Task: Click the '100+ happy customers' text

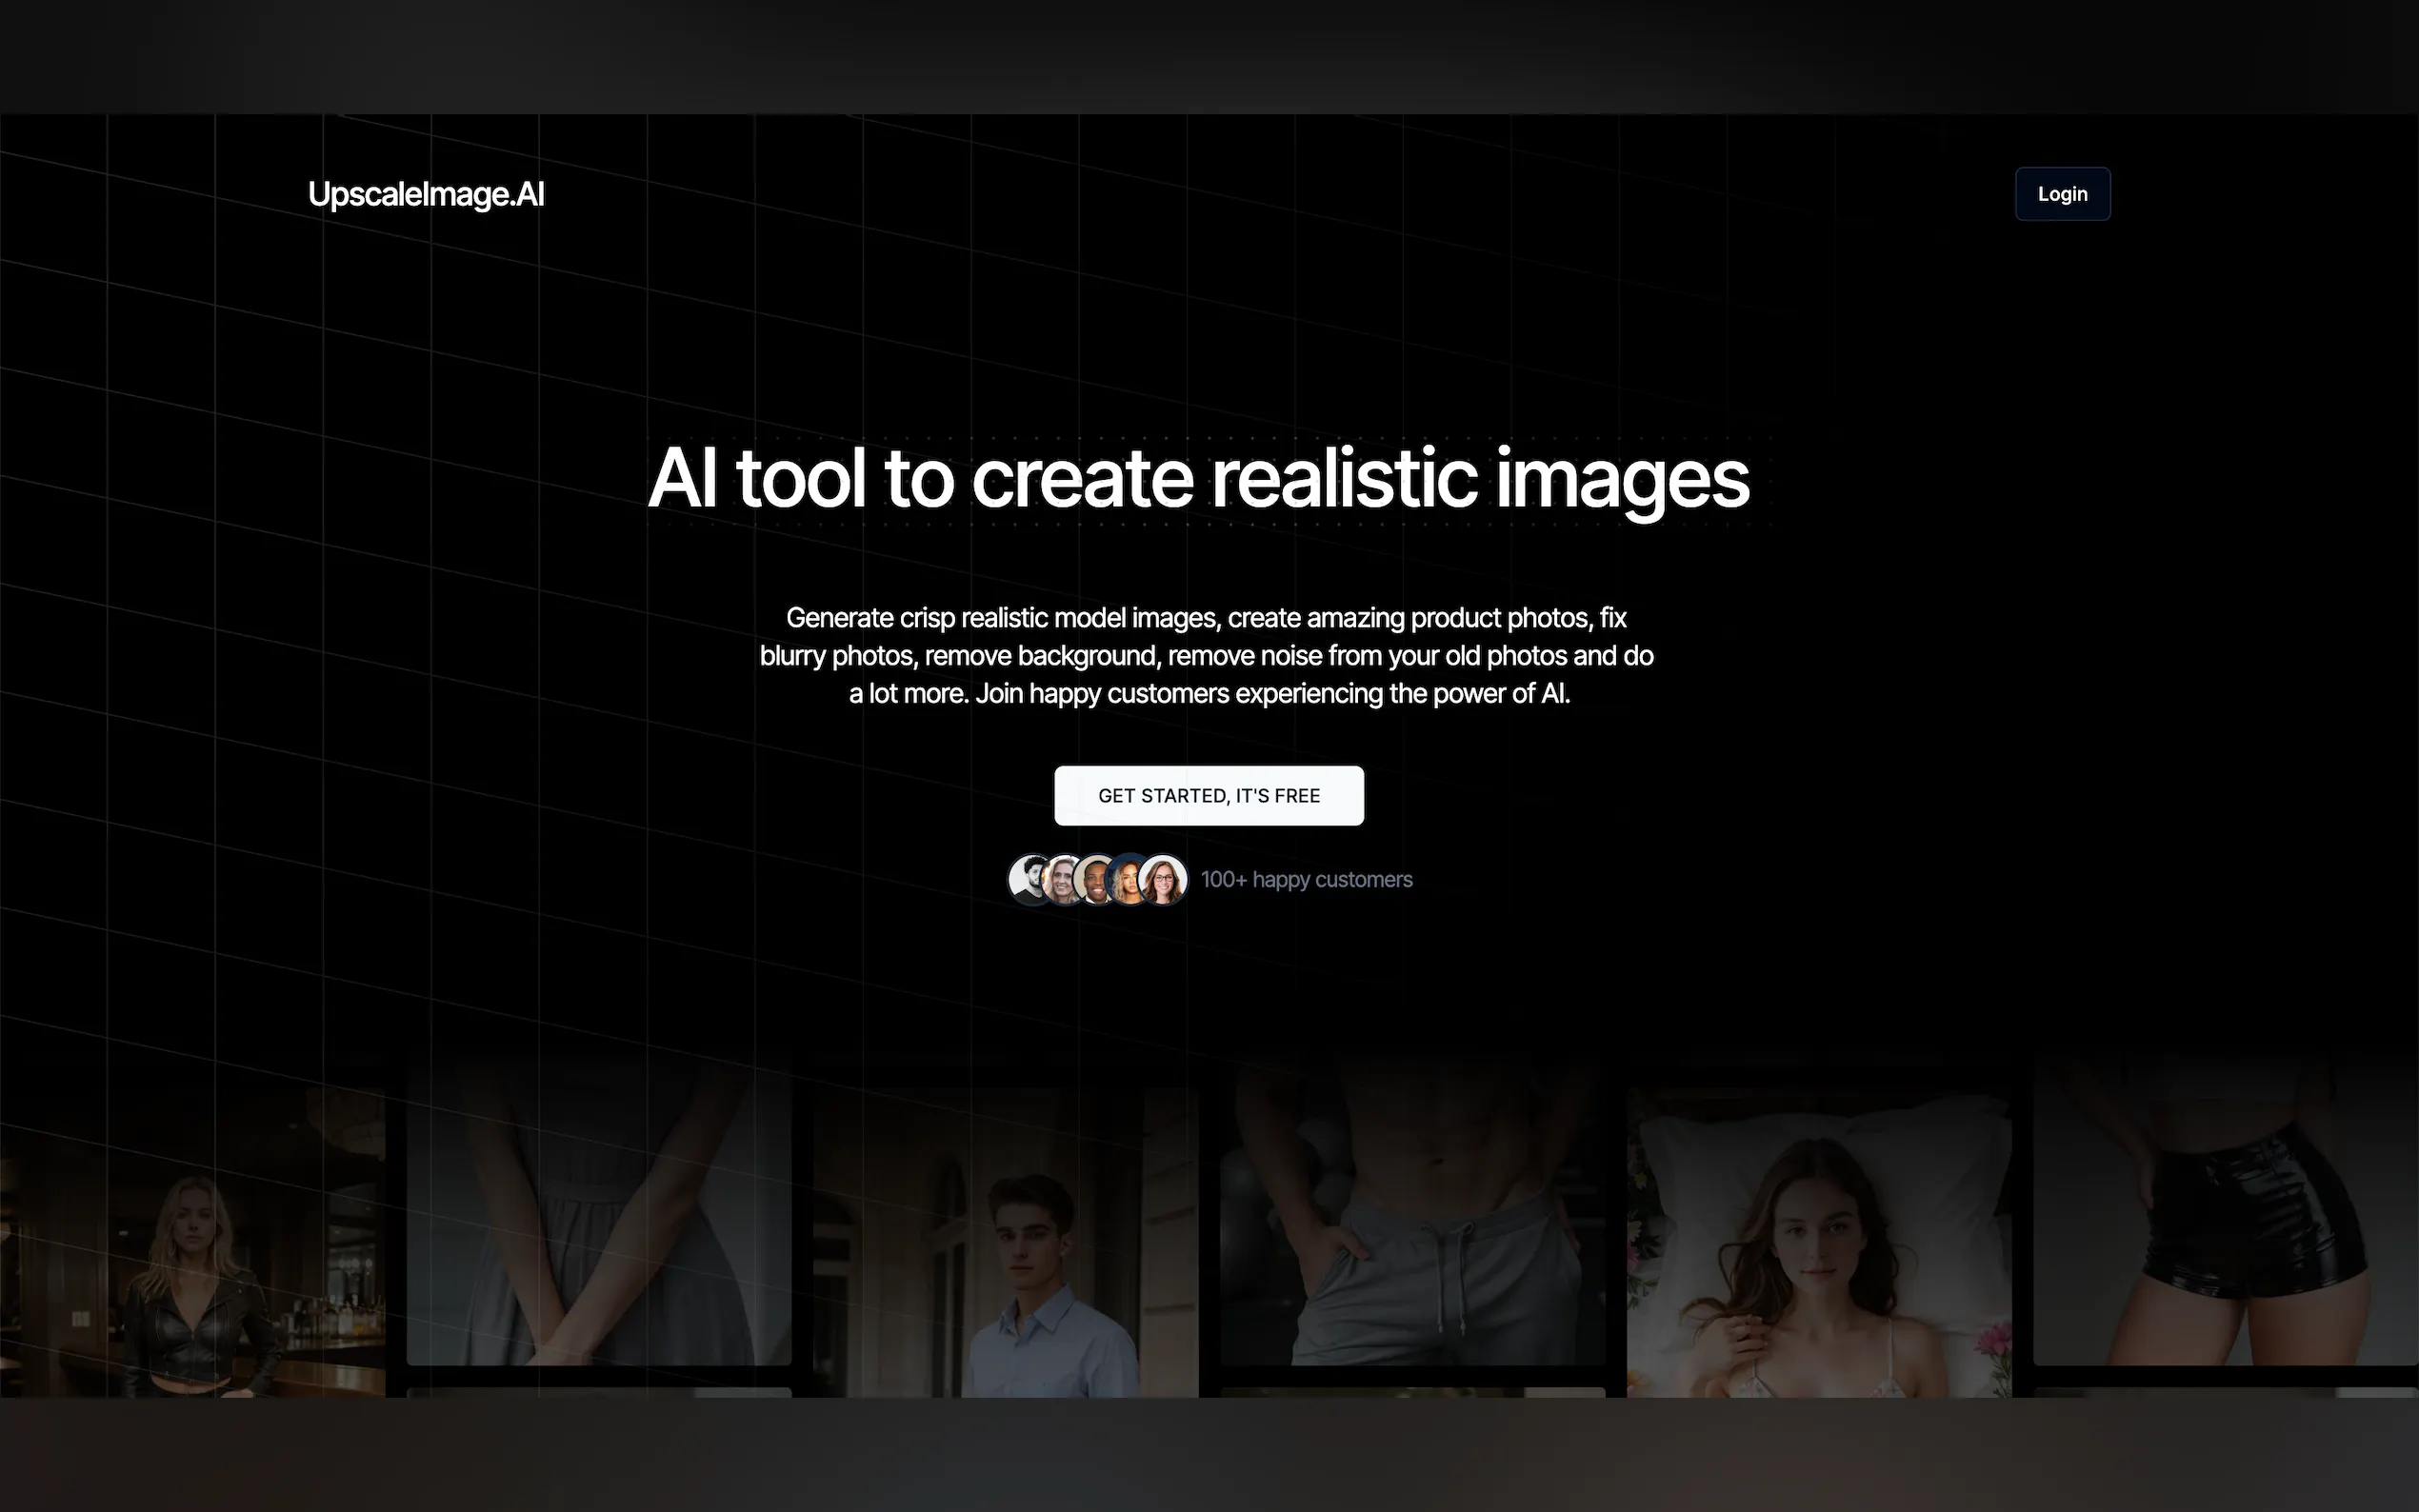Action: (x=1306, y=879)
